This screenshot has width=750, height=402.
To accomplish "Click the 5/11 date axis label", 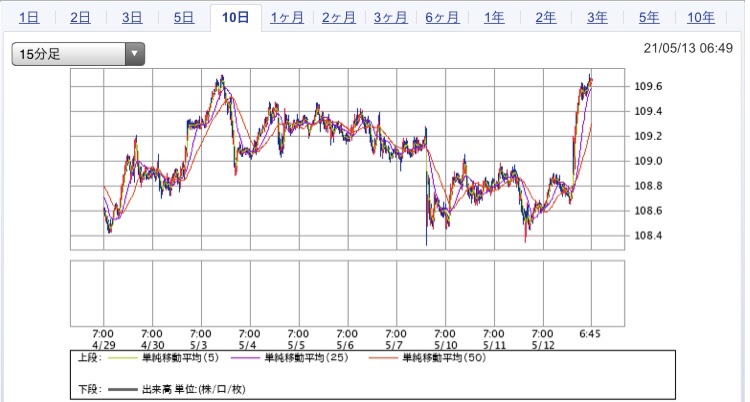I will 494,345.
